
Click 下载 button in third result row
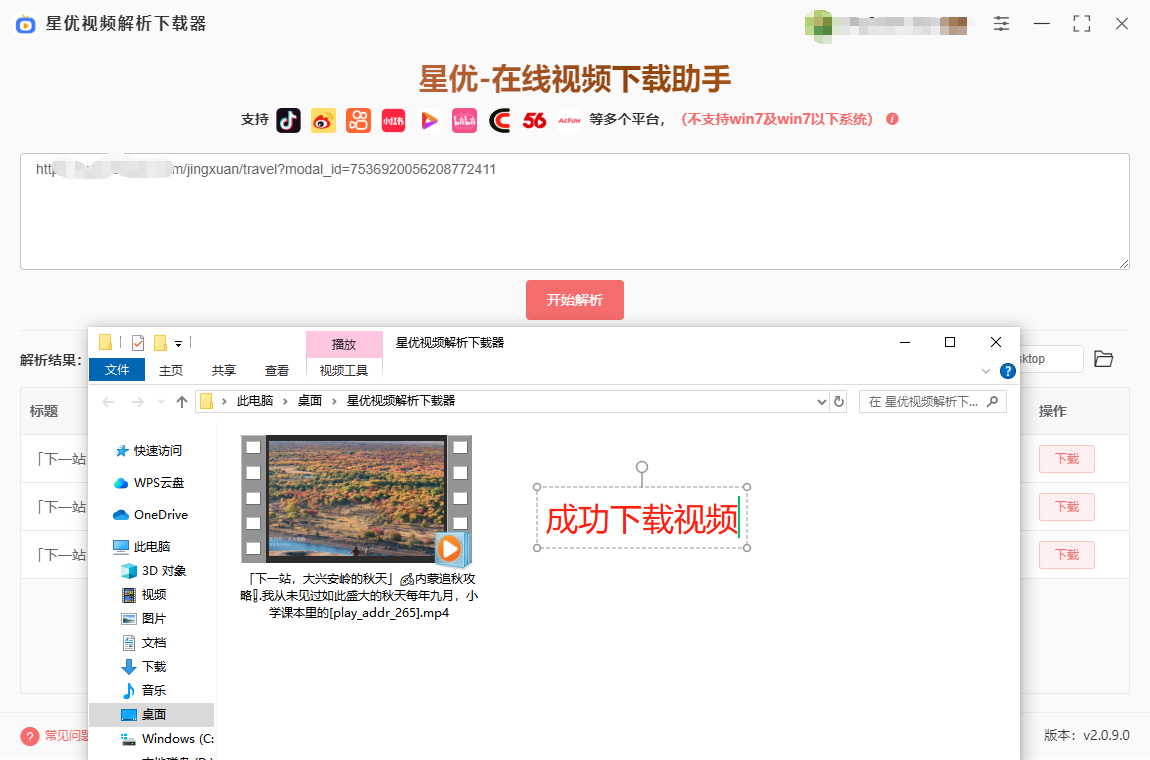(x=1067, y=555)
